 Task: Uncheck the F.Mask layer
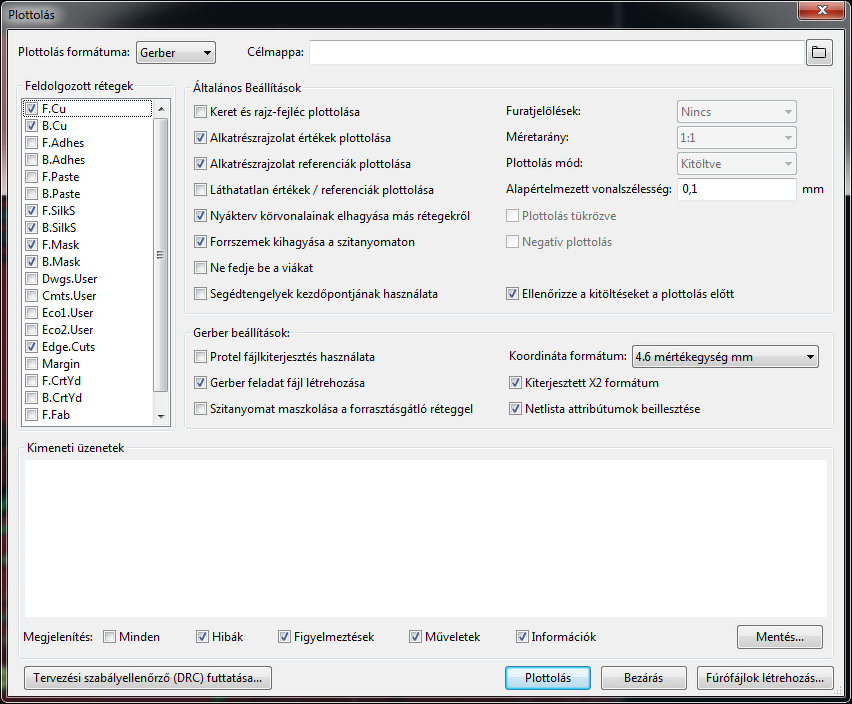point(32,244)
